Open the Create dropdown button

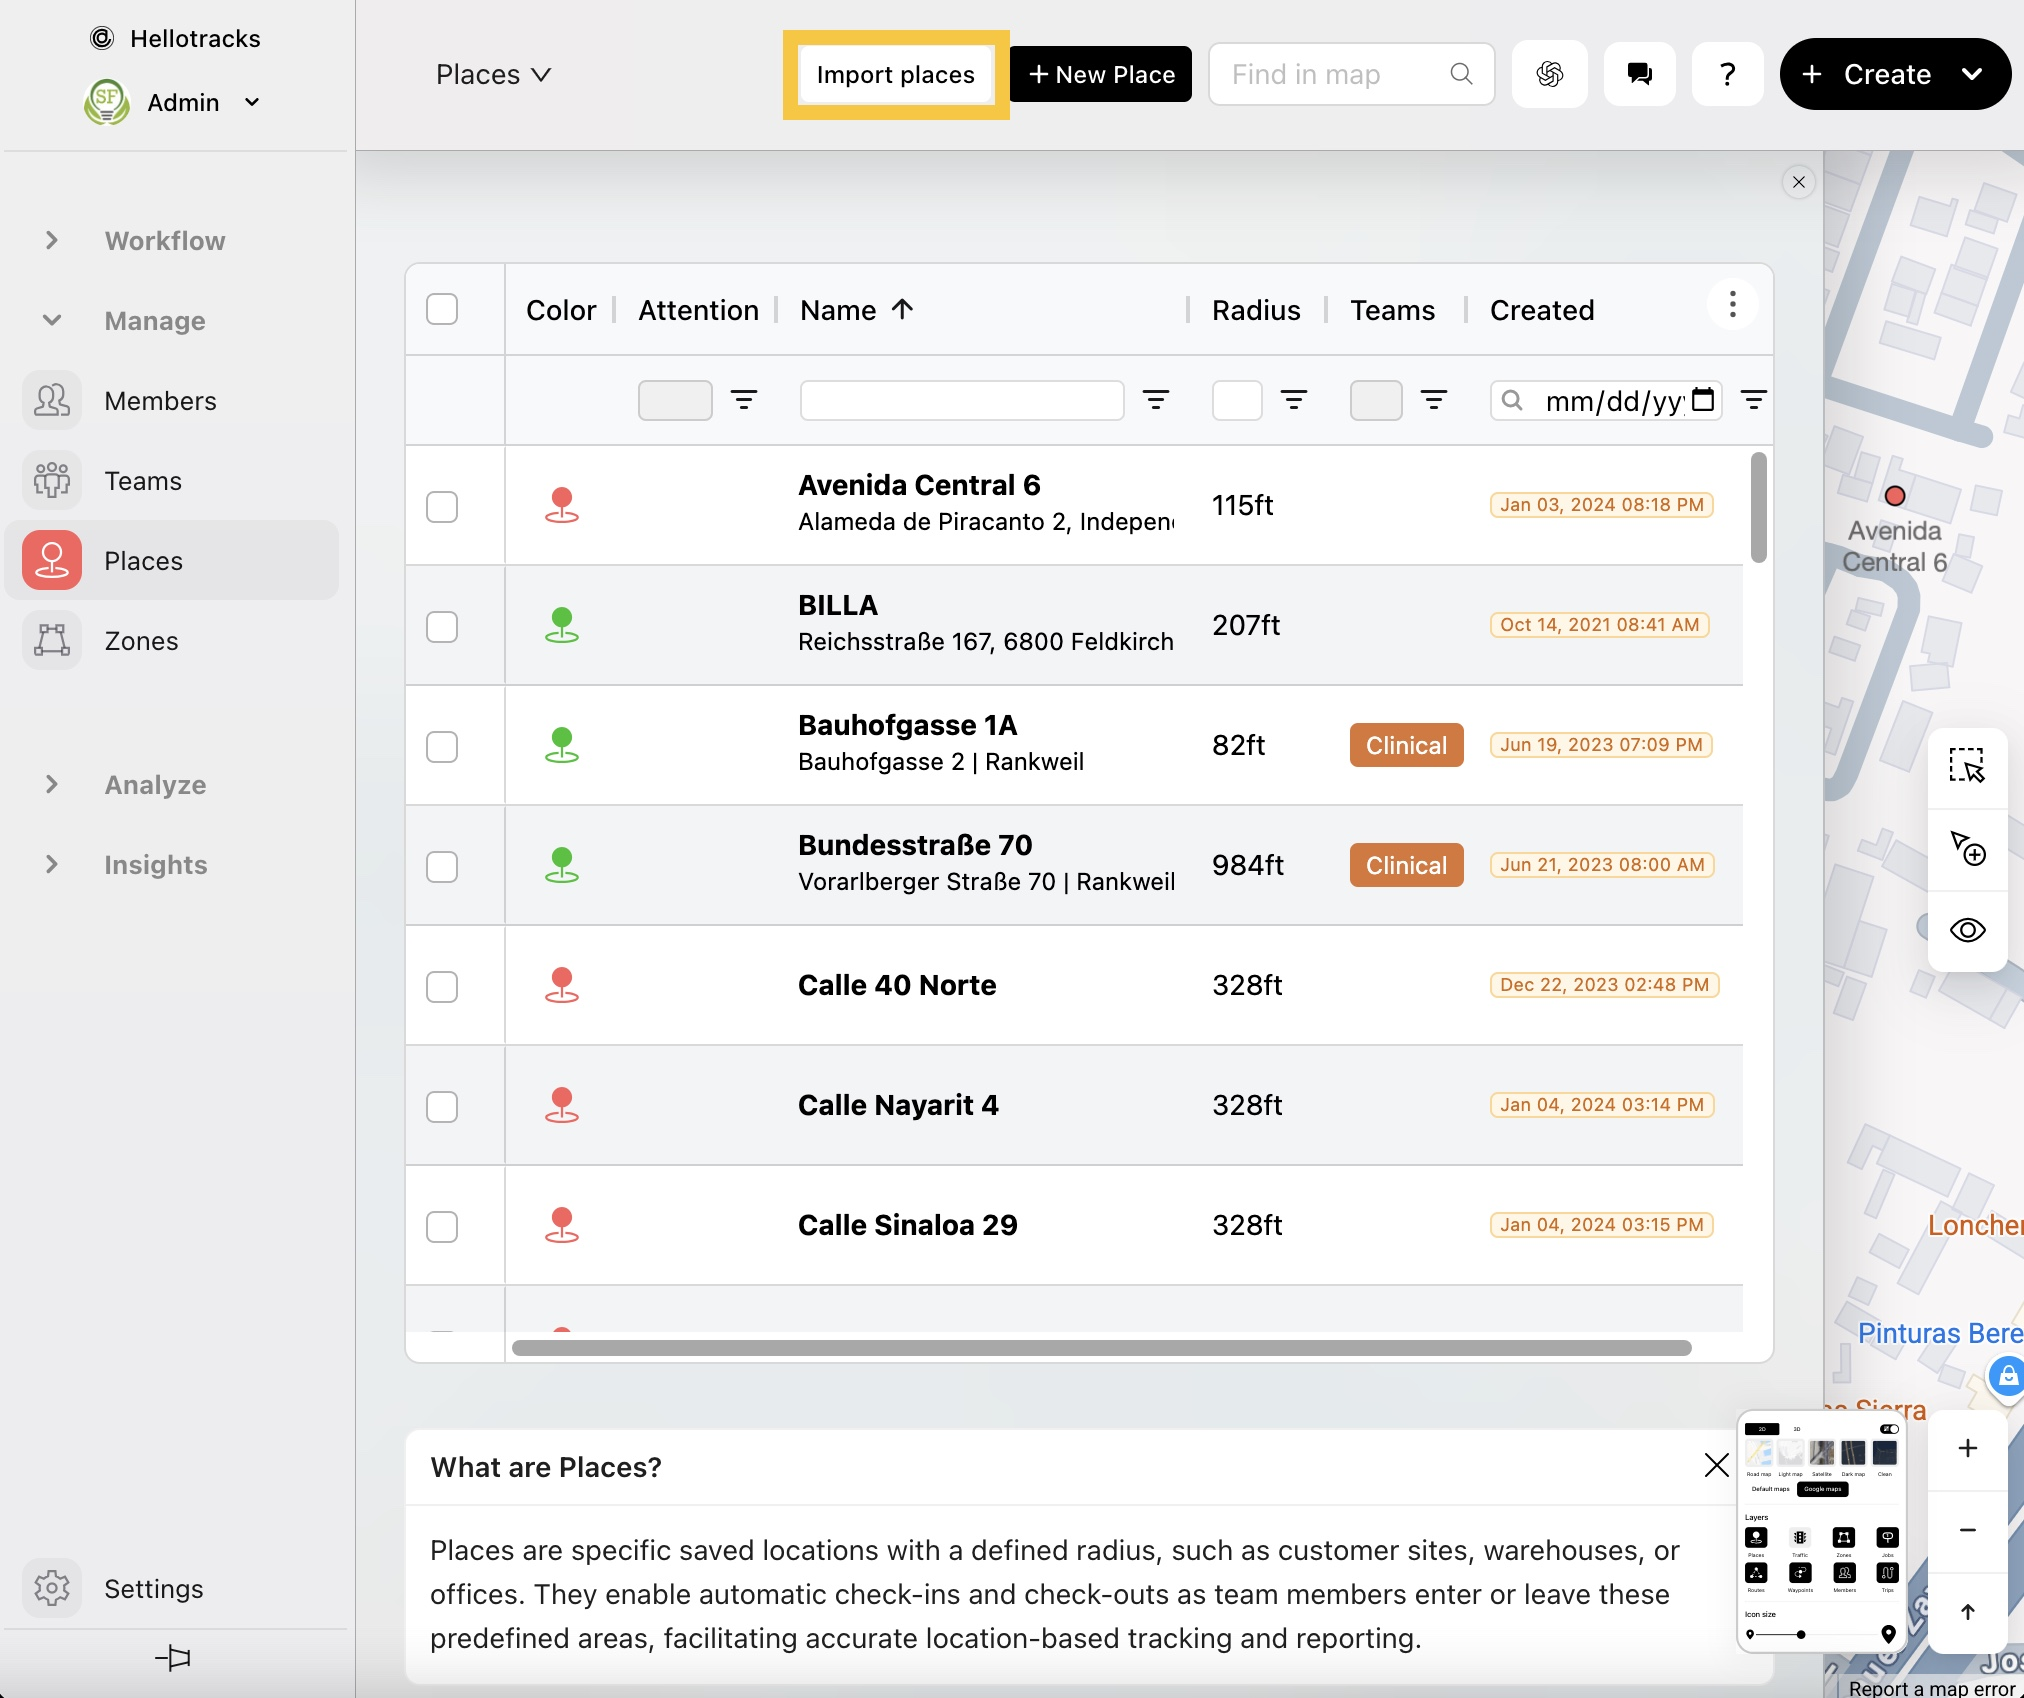[x=1894, y=74]
